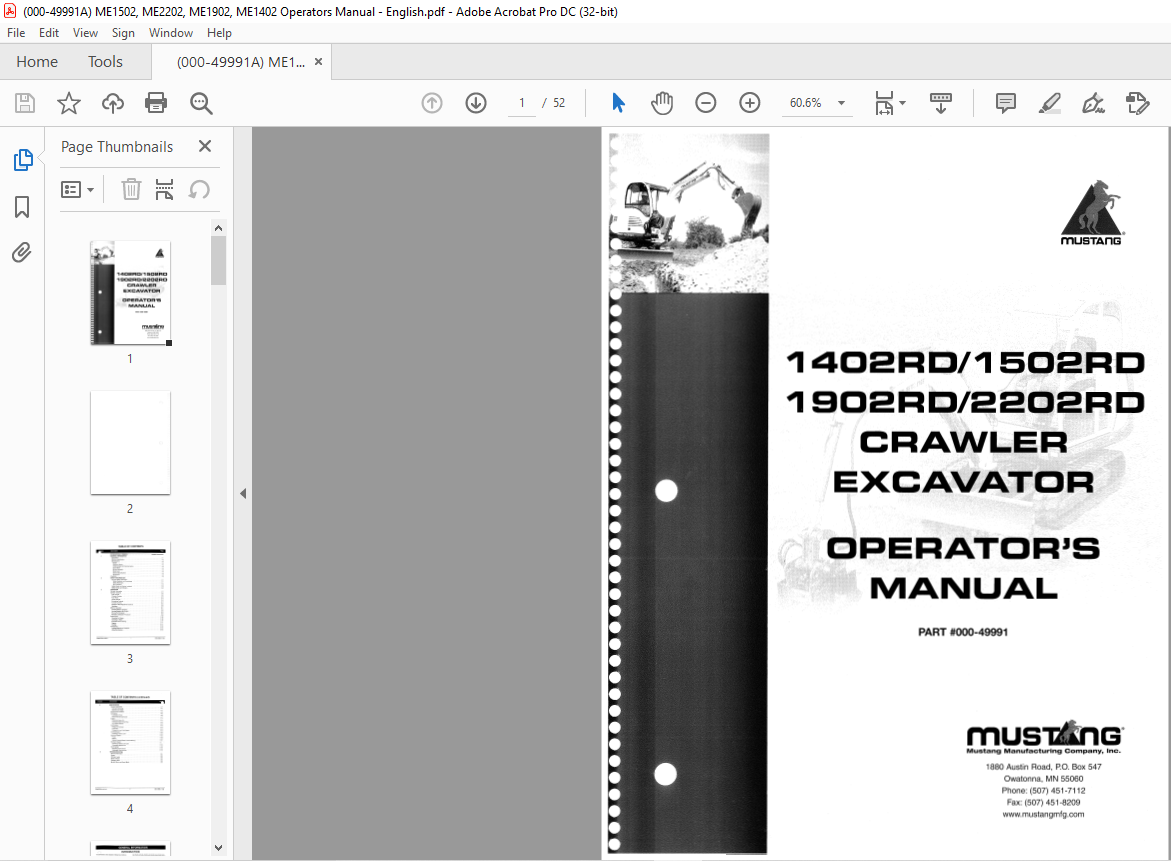The image size is (1171, 861).
Task: Select page 3 thumbnail
Action: (130, 593)
